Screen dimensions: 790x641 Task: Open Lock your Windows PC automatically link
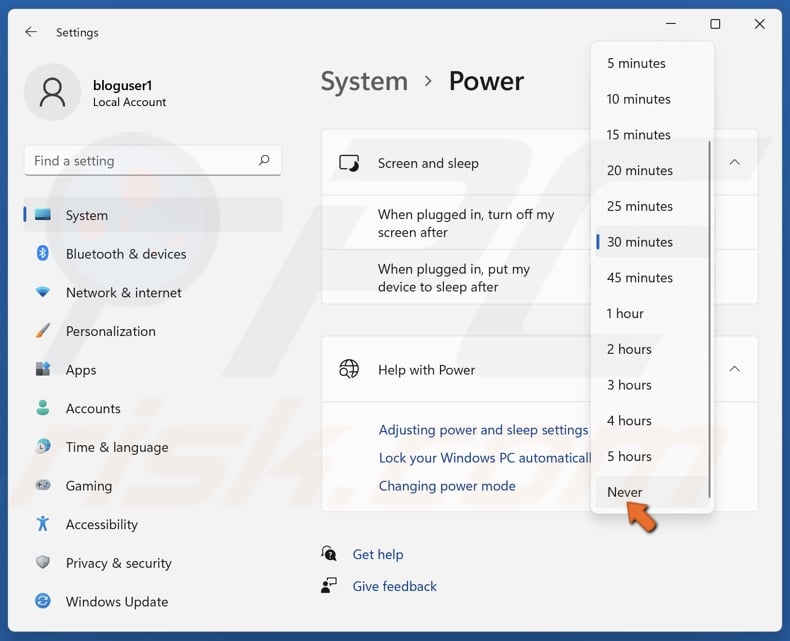coord(485,458)
